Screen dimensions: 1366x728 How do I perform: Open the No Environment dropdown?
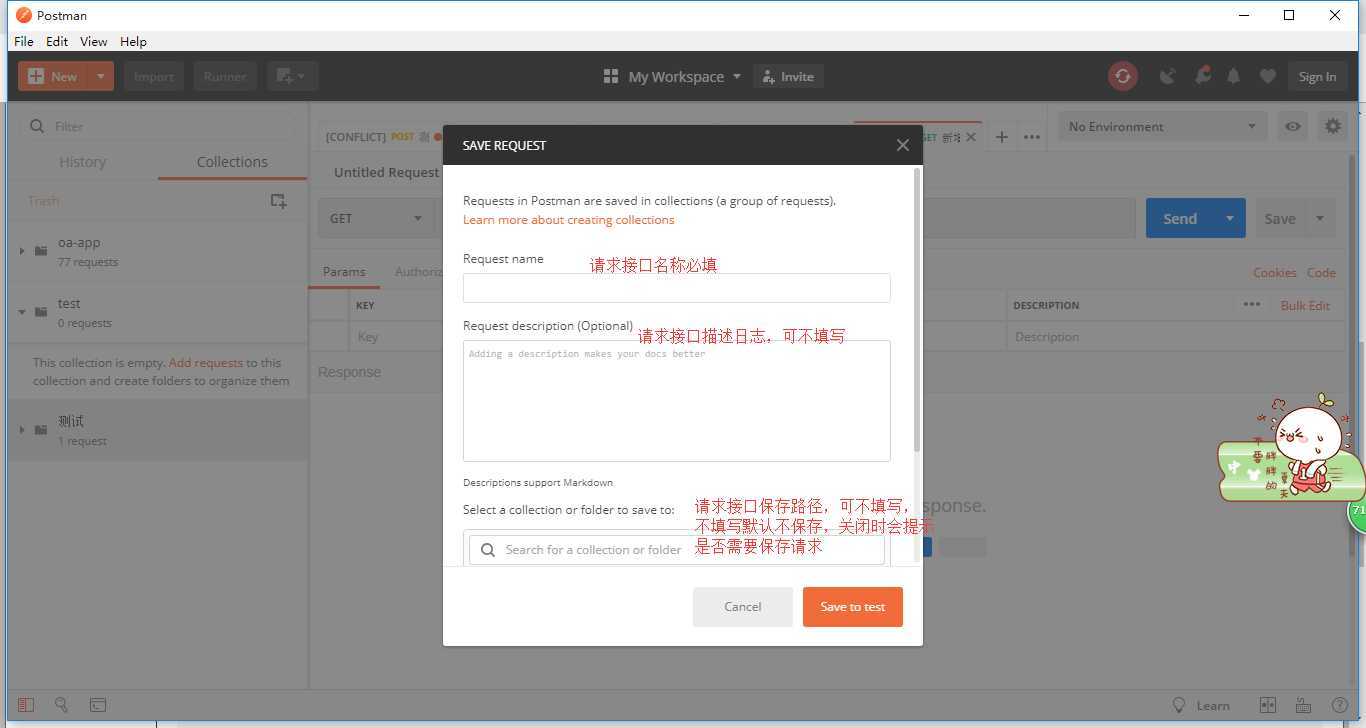1162,126
